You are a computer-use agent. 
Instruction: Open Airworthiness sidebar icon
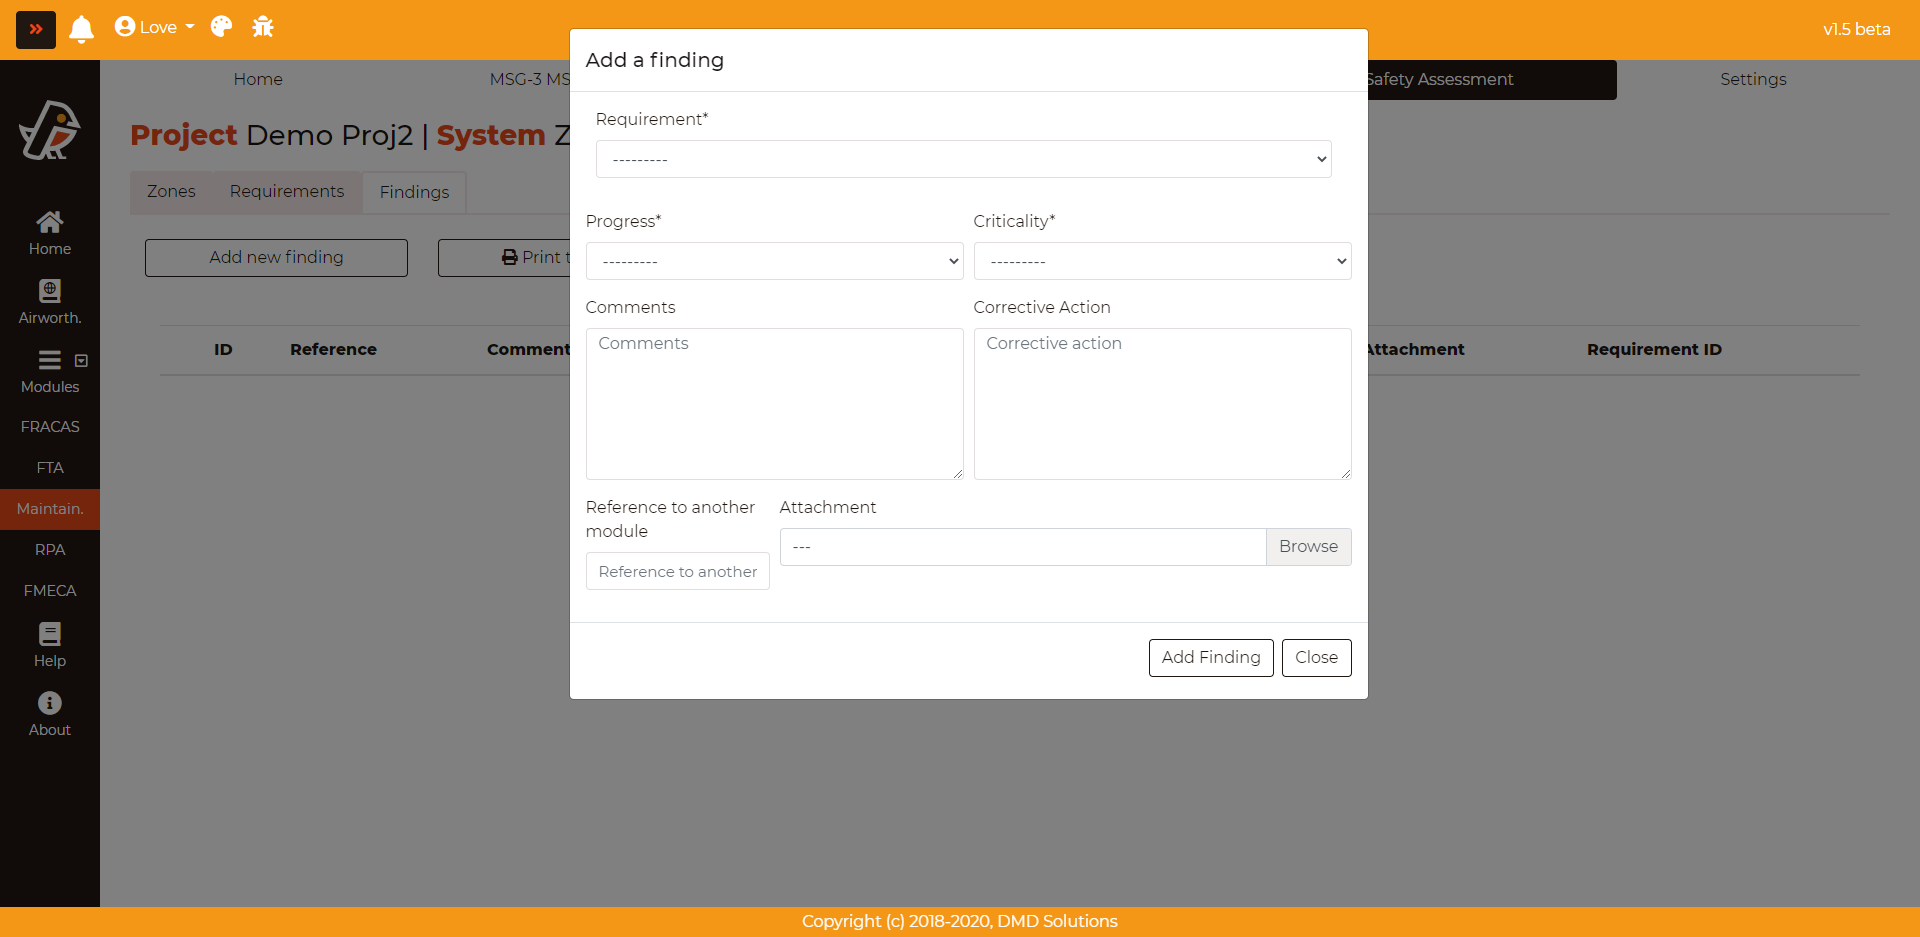[x=50, y=302]
